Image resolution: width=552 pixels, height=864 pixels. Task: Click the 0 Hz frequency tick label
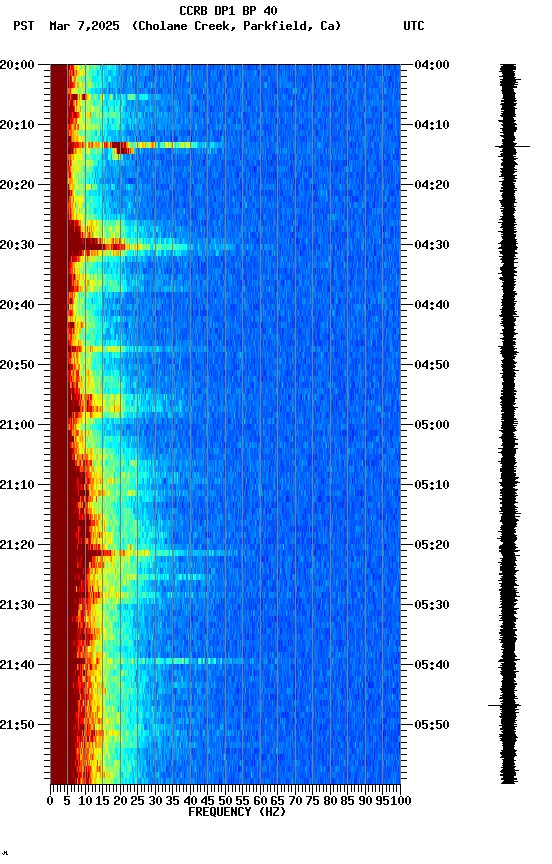(x=50, y=801)
